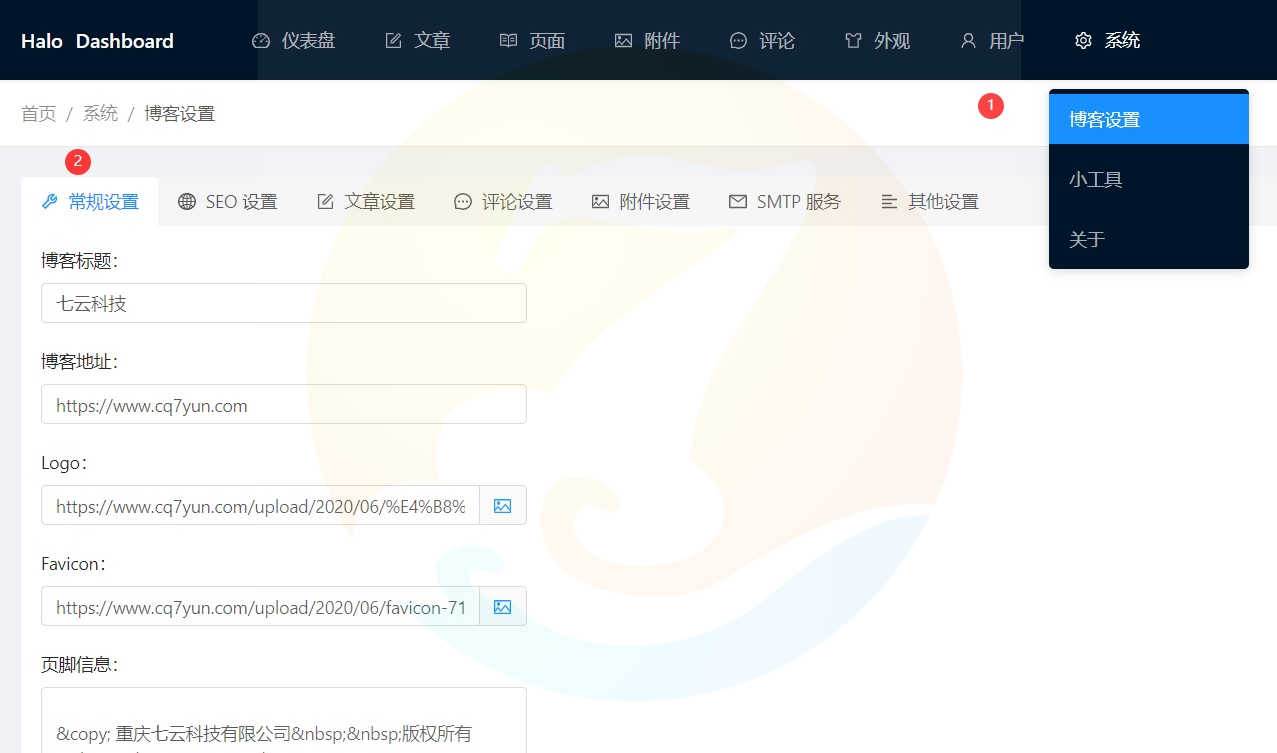This screenshot has height=753, width=1277.
Task: Switch to the 其他设置 tab
Action: point(929,202)
